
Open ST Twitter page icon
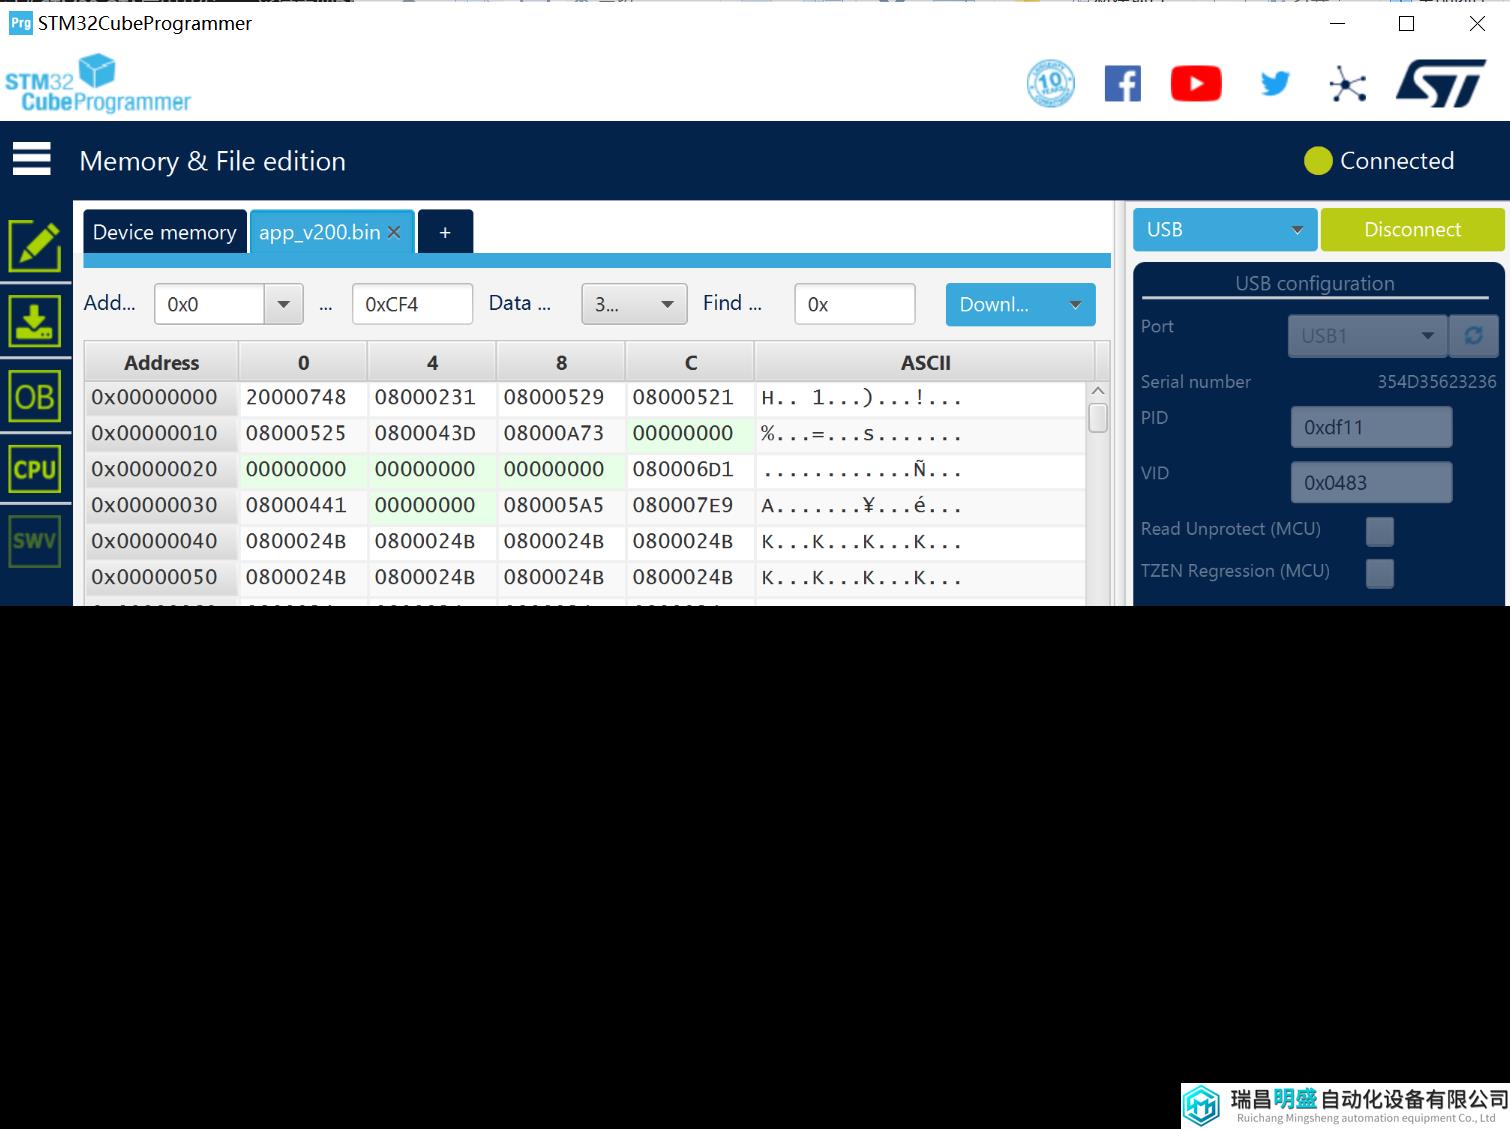[x=1275, y=83]
